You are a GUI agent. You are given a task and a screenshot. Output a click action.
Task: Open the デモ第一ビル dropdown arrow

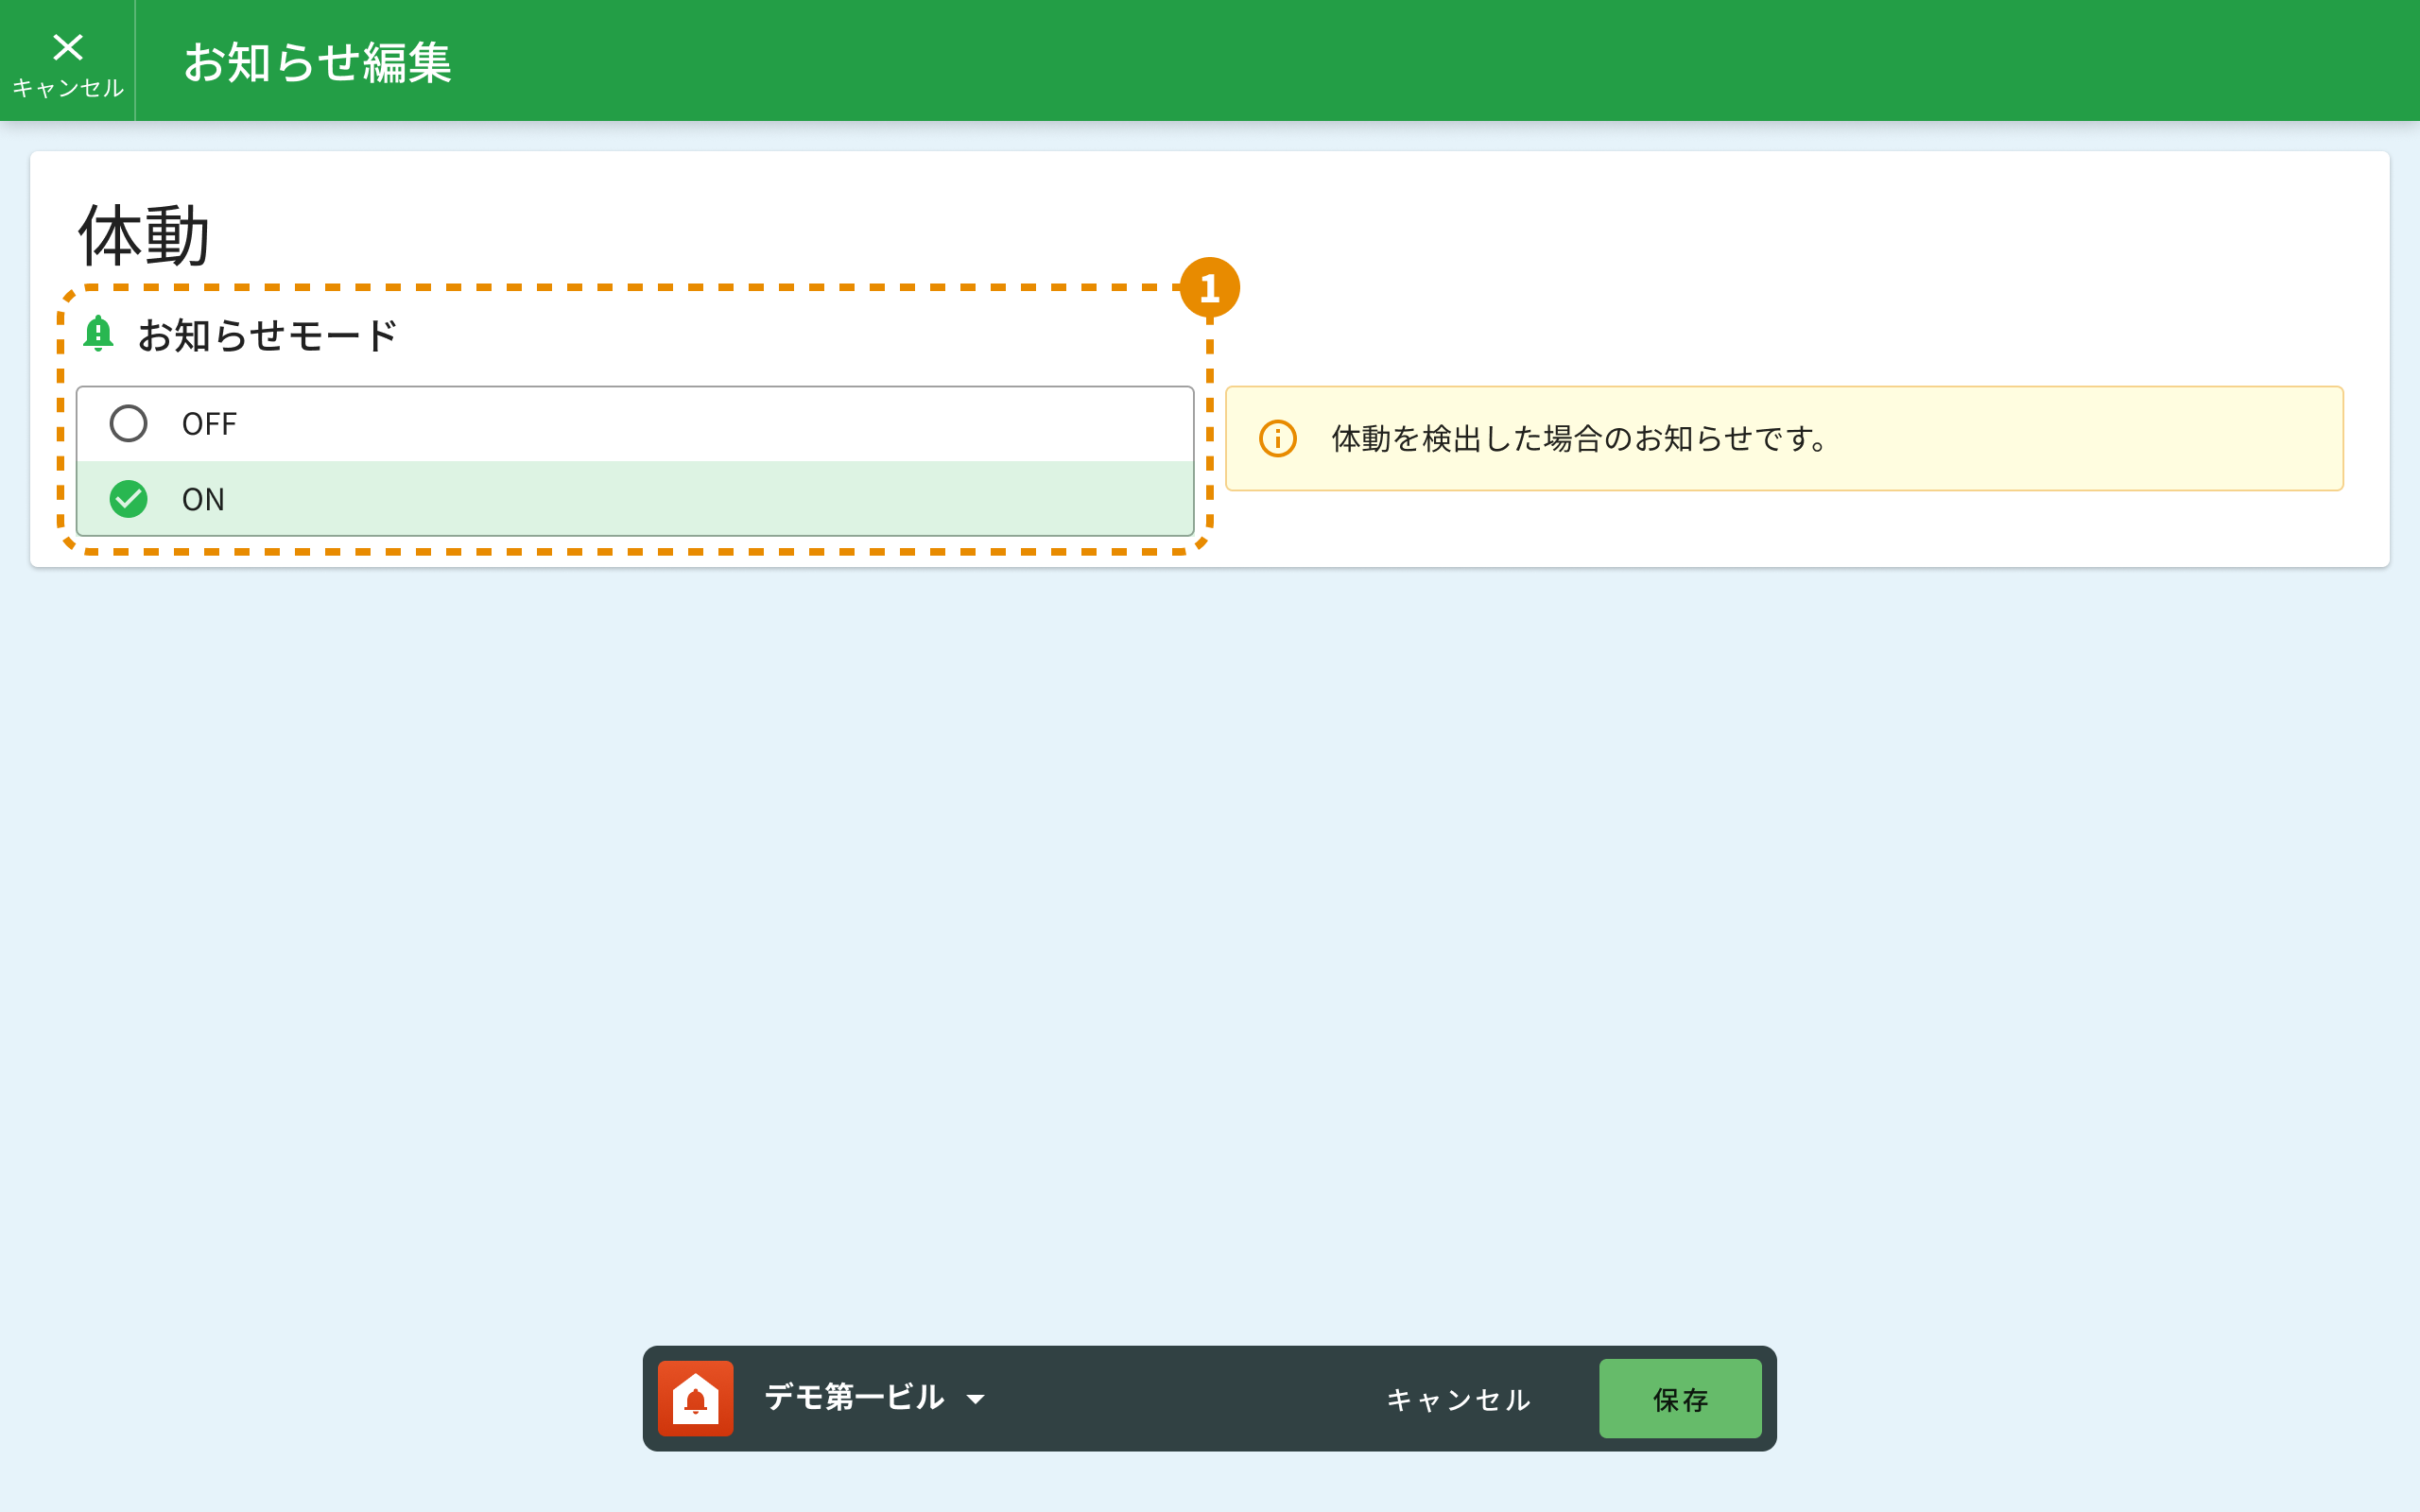pos(976,1399)
